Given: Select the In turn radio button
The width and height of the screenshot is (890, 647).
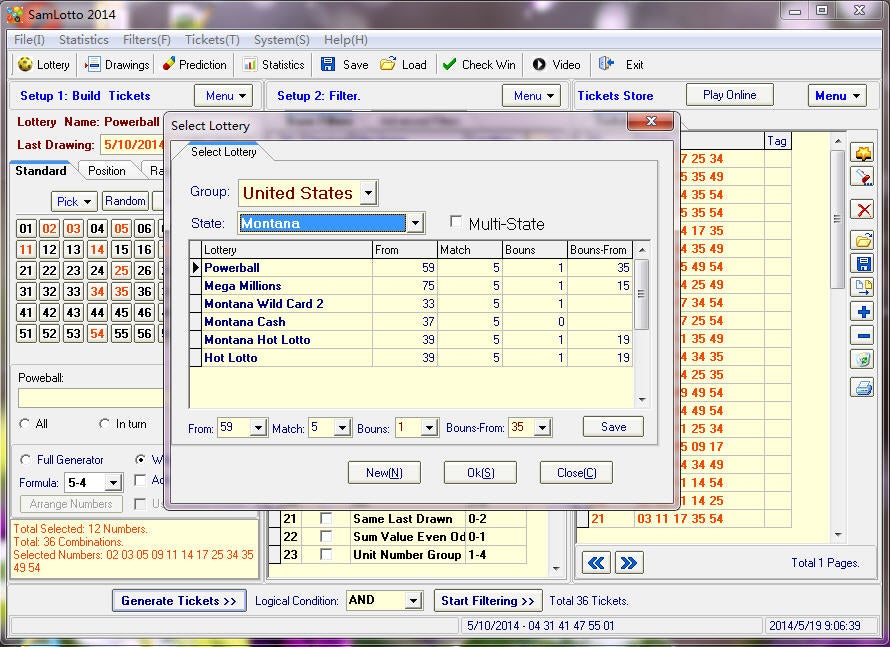Looking at the screenshot, I should [104, 424].
